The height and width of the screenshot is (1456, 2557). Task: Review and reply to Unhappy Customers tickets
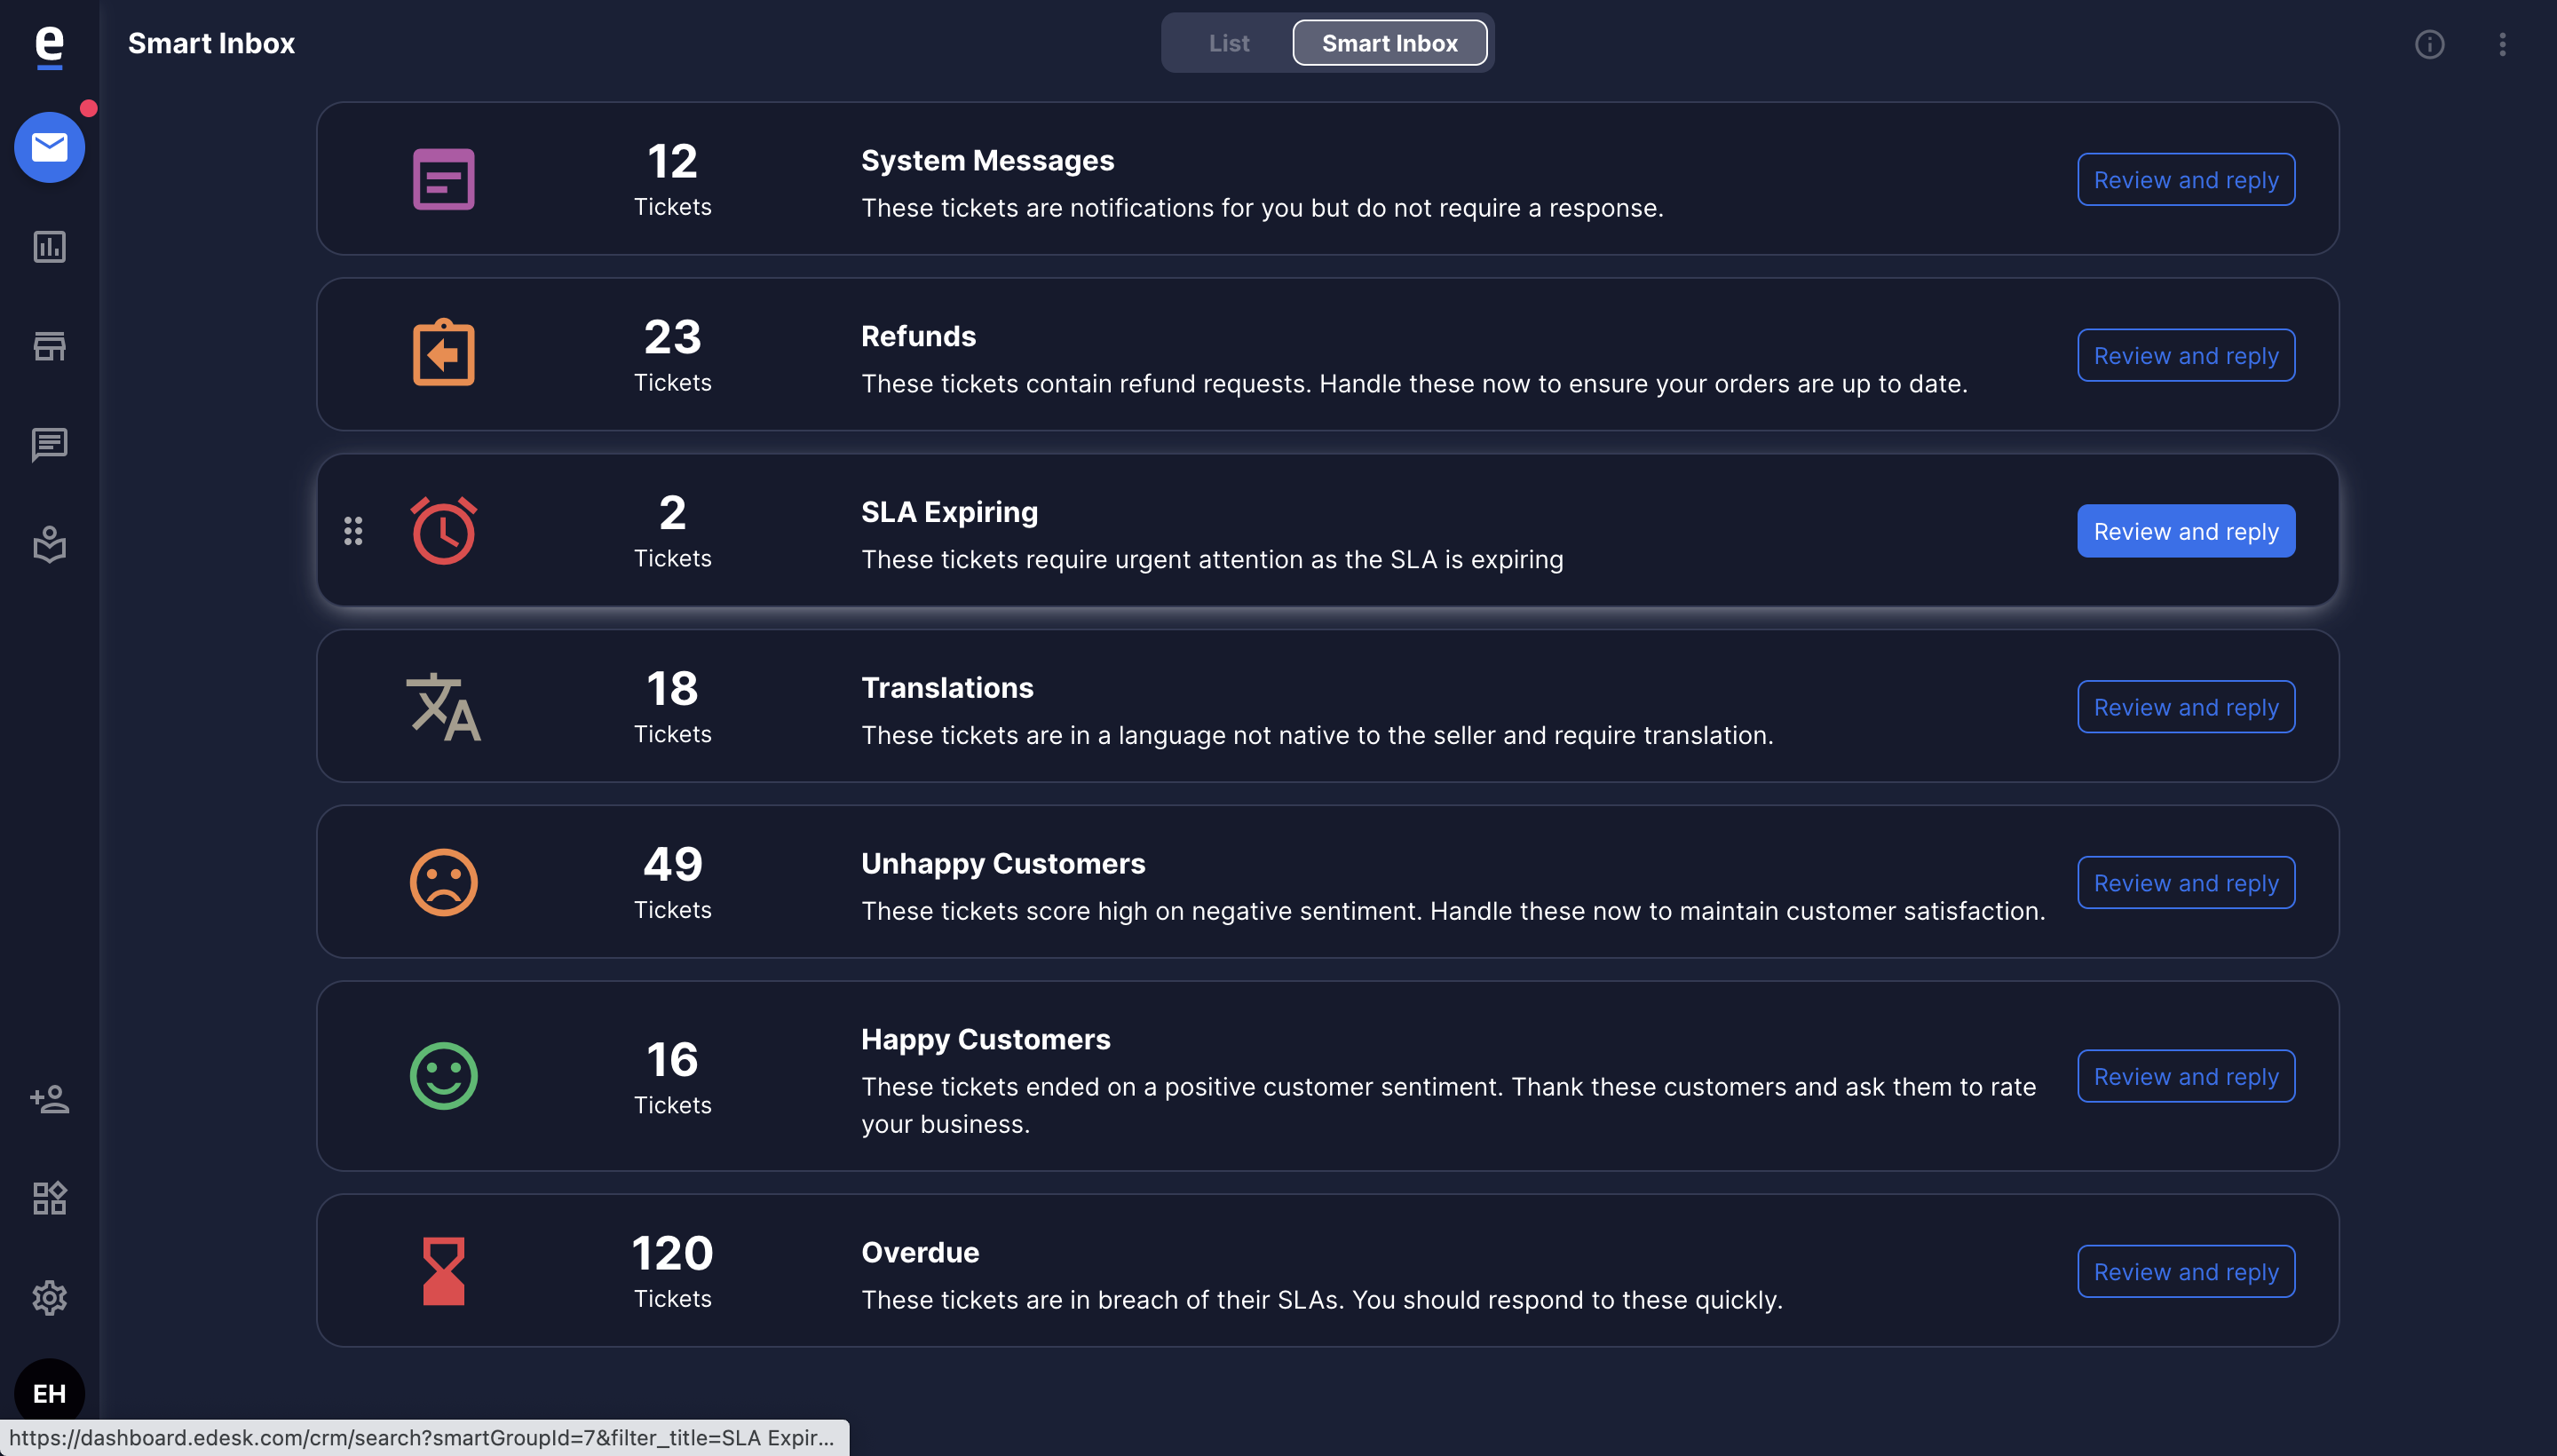2185,882
